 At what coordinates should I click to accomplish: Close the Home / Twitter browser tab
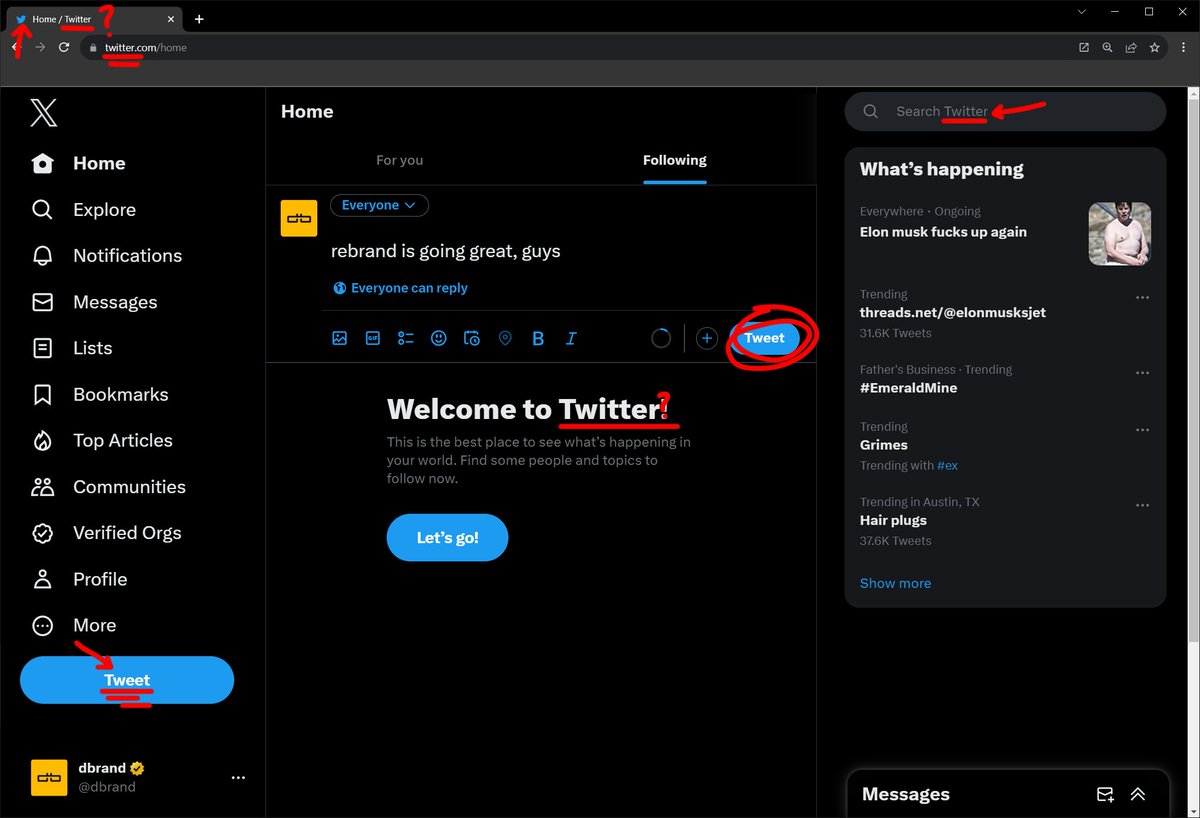pos(171,19)
